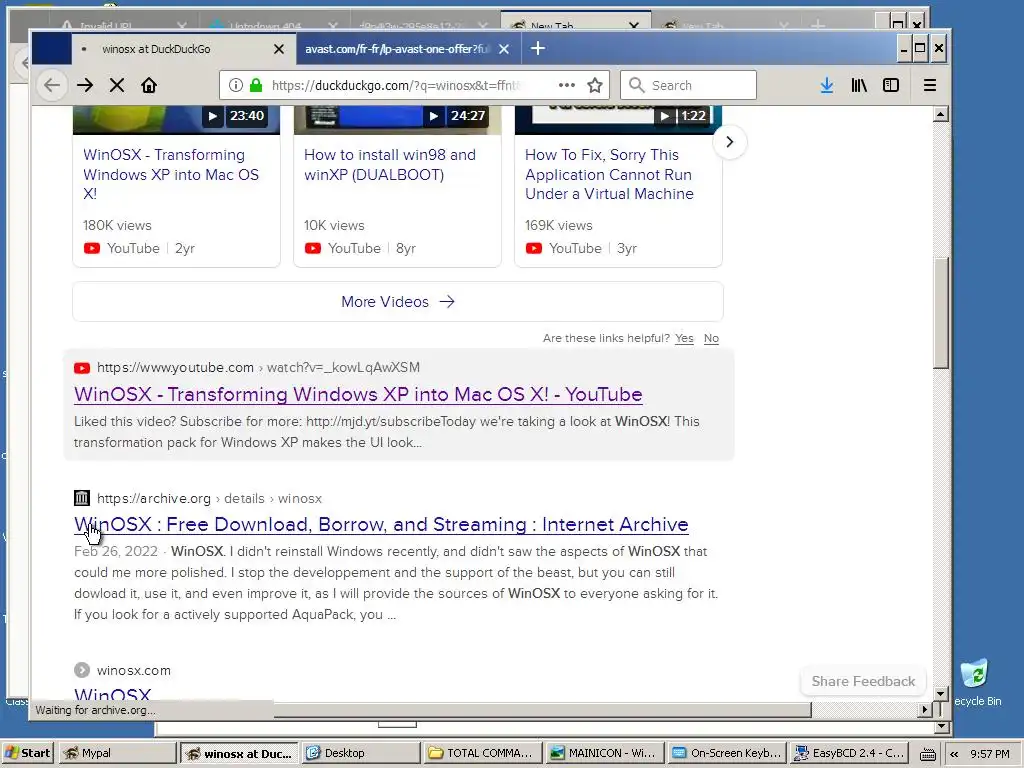The image size is (1024, 768).
Task: Stop loading the page
Action: [x=117, y=85]
